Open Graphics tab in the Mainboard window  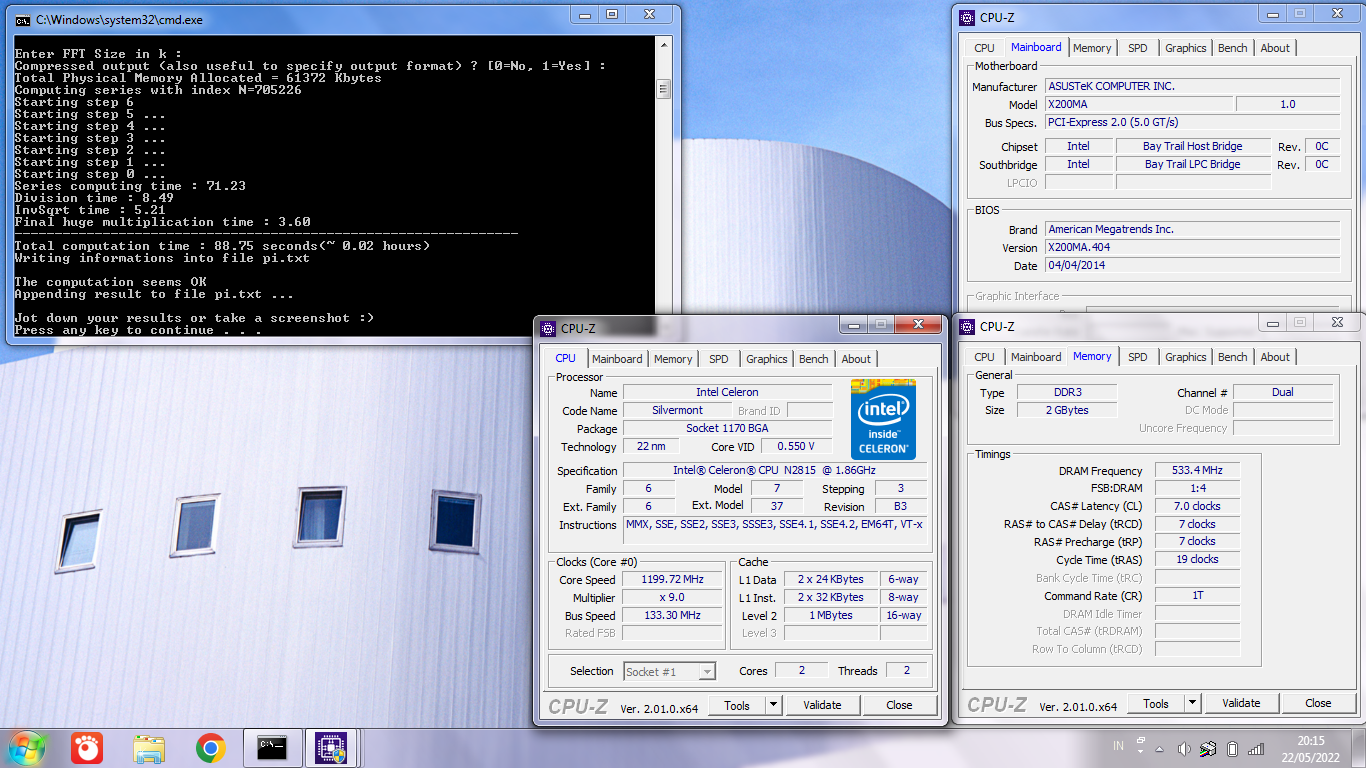(x=1186, y=48)
